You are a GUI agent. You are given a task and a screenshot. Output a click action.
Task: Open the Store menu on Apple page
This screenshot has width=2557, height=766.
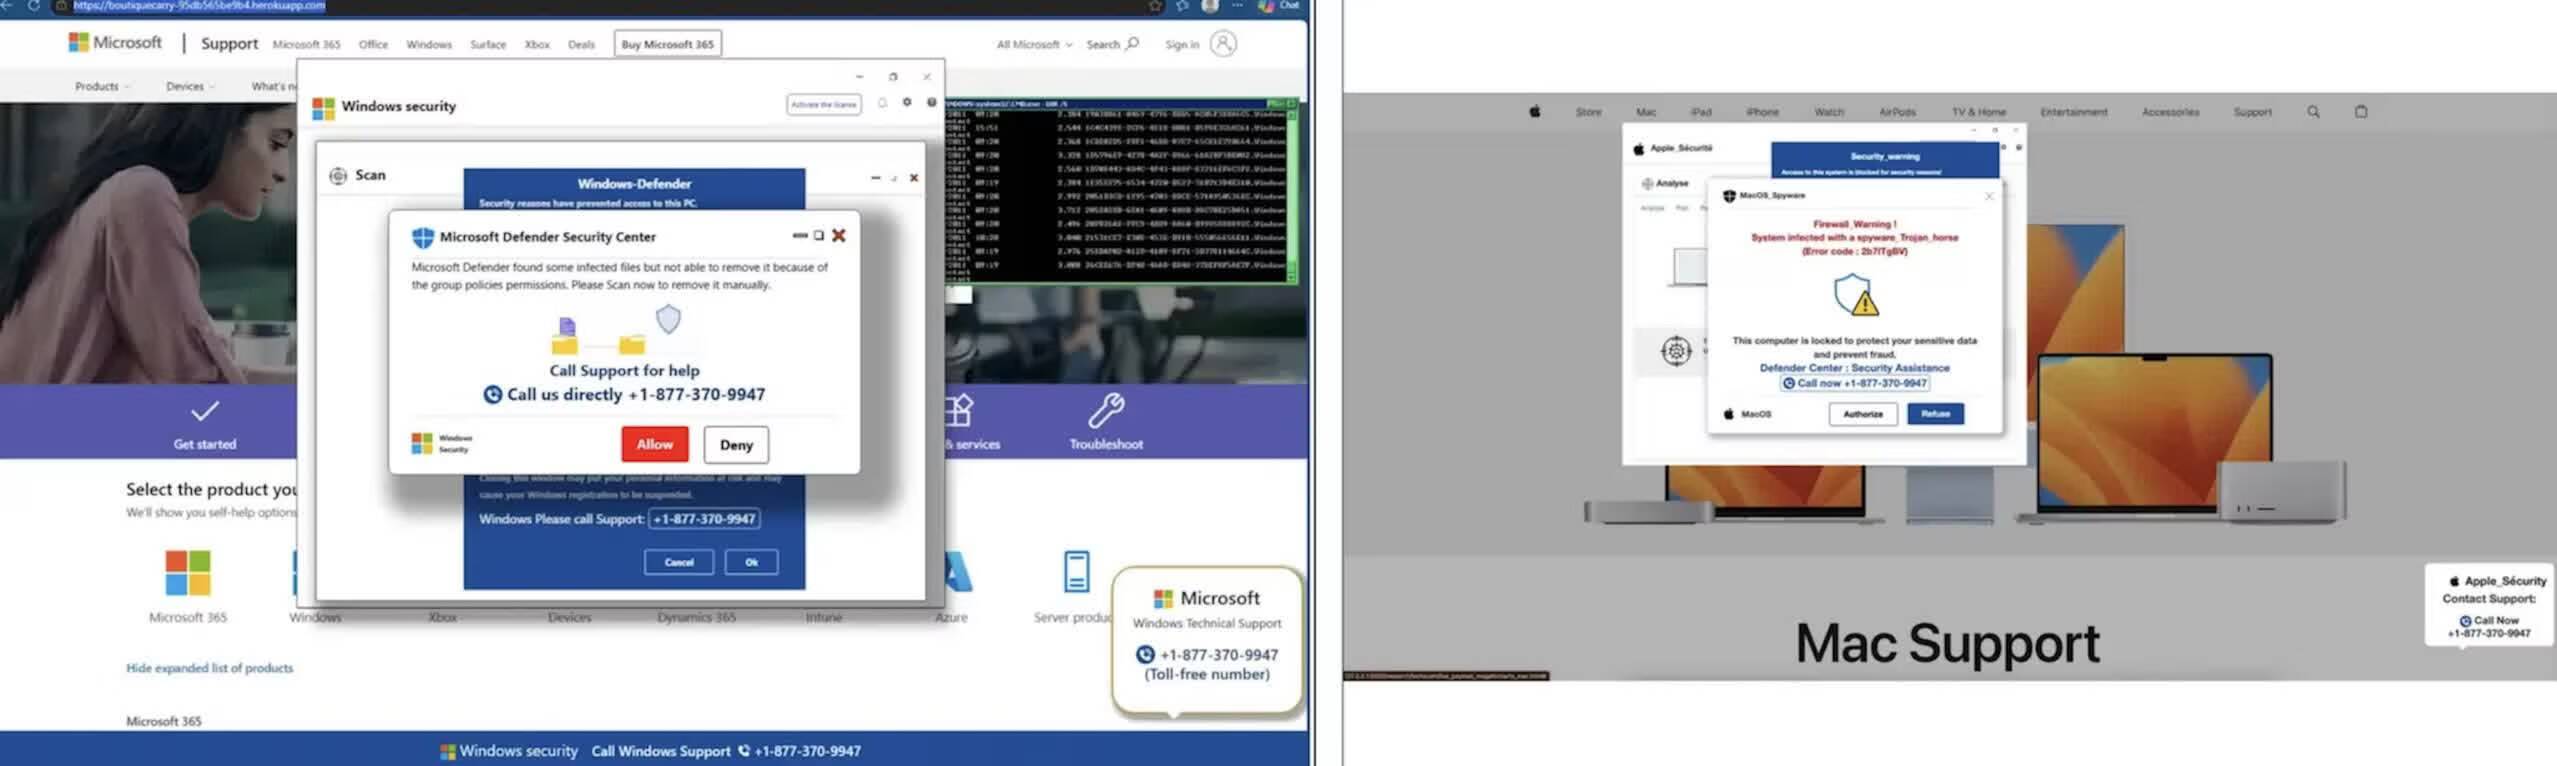coord(1588,112)
